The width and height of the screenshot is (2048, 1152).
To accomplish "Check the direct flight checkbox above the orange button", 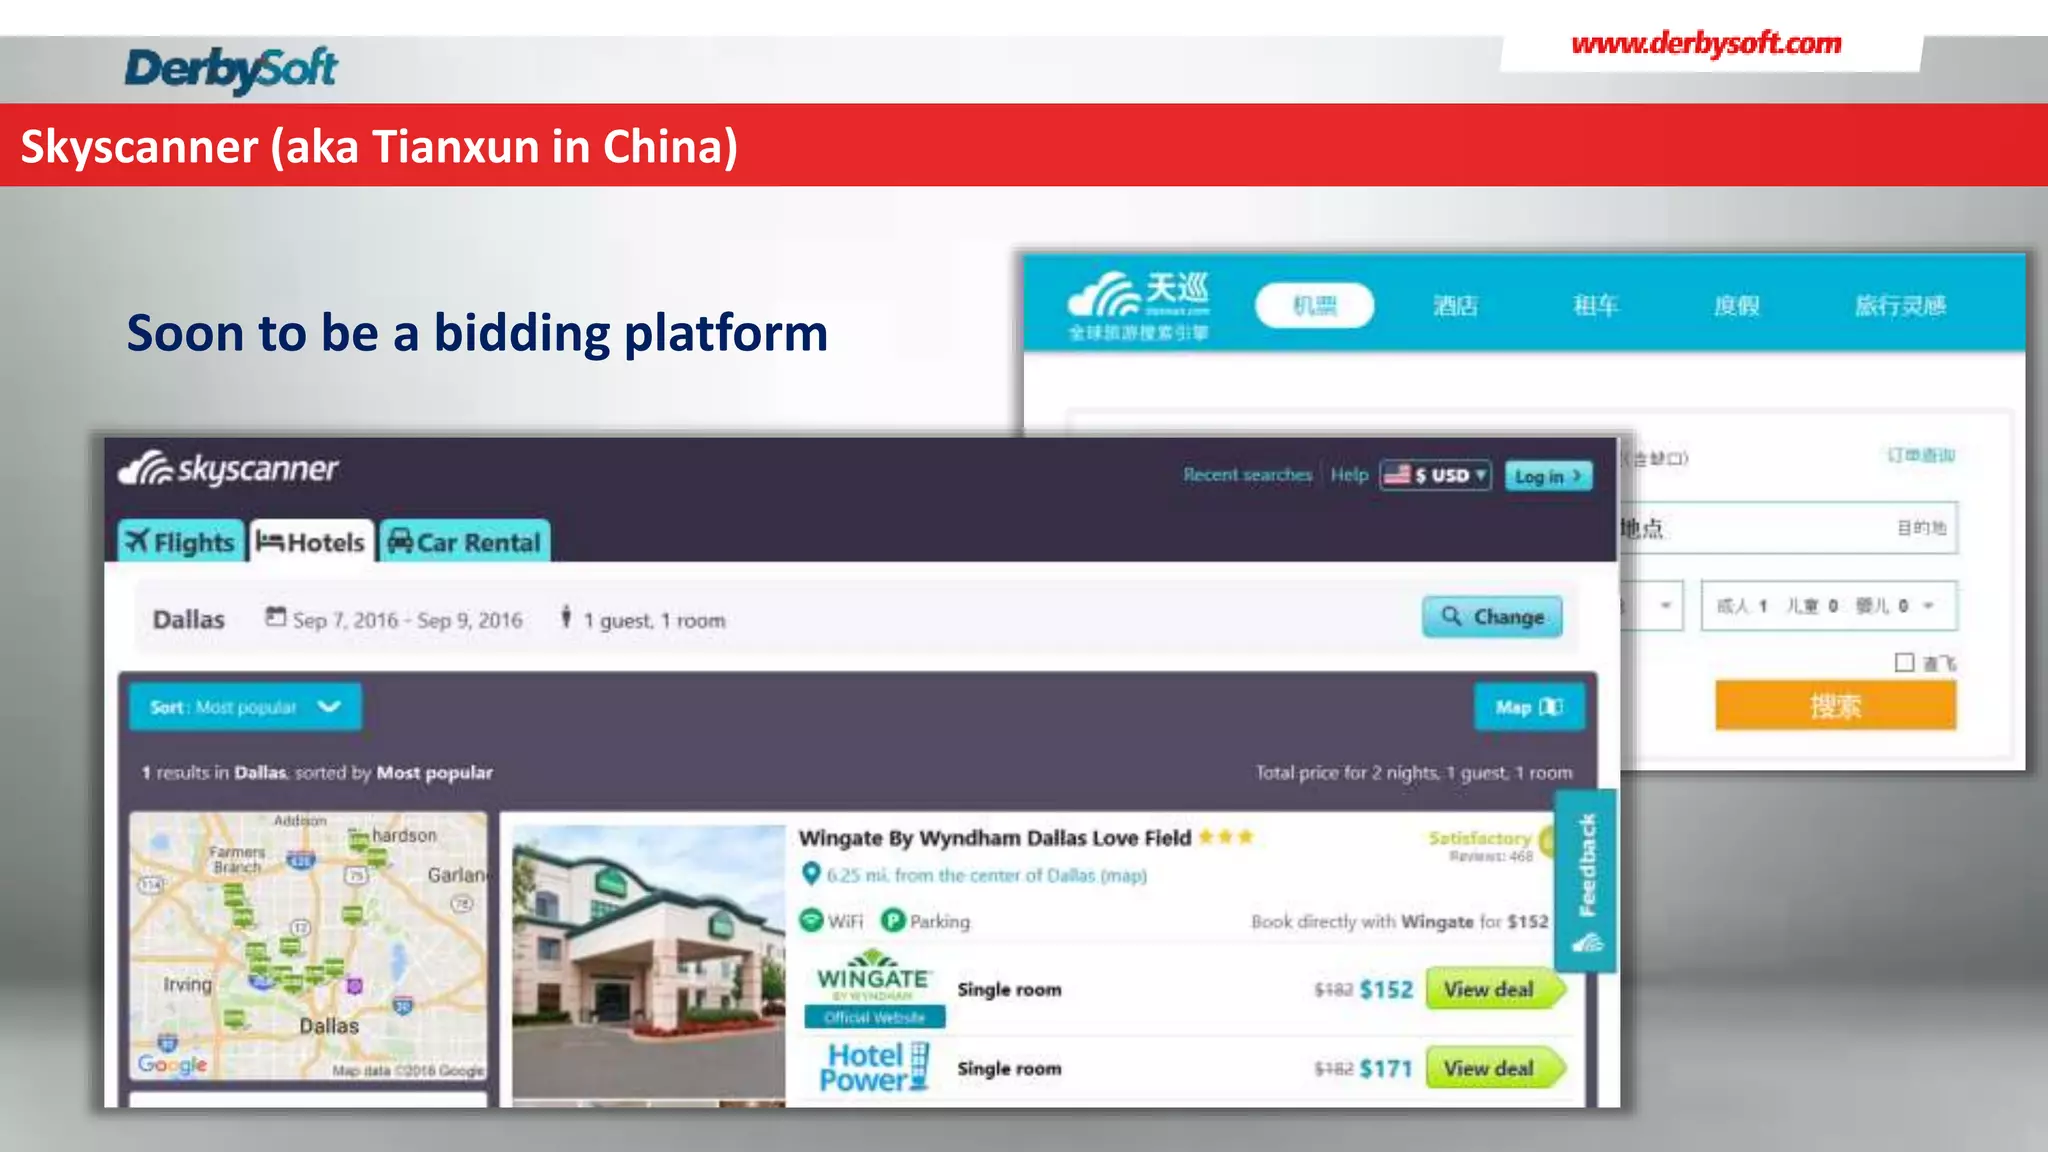I will point(1904,662).
